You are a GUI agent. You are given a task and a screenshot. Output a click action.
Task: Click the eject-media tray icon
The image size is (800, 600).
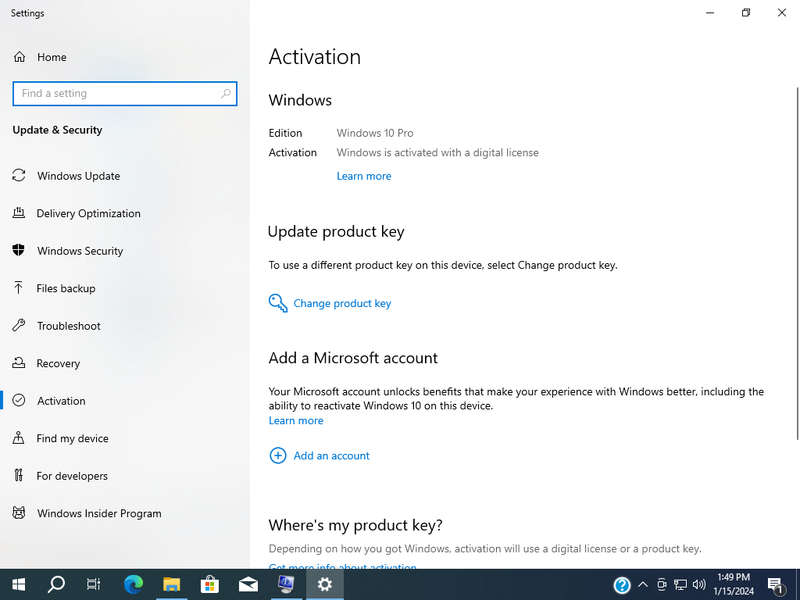[x=662, y=585]
